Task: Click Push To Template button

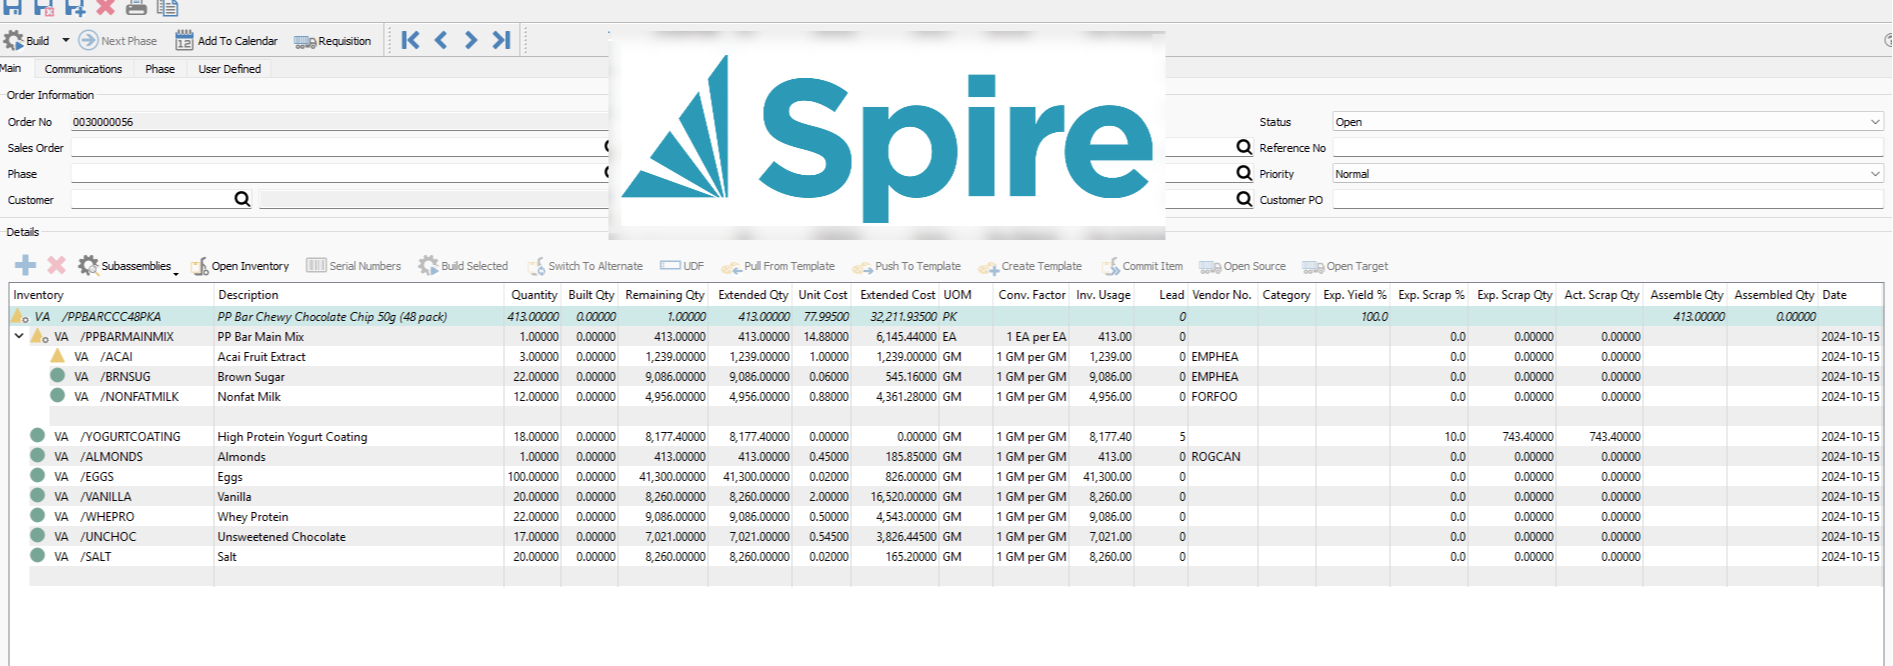Action: pos(907,266)
